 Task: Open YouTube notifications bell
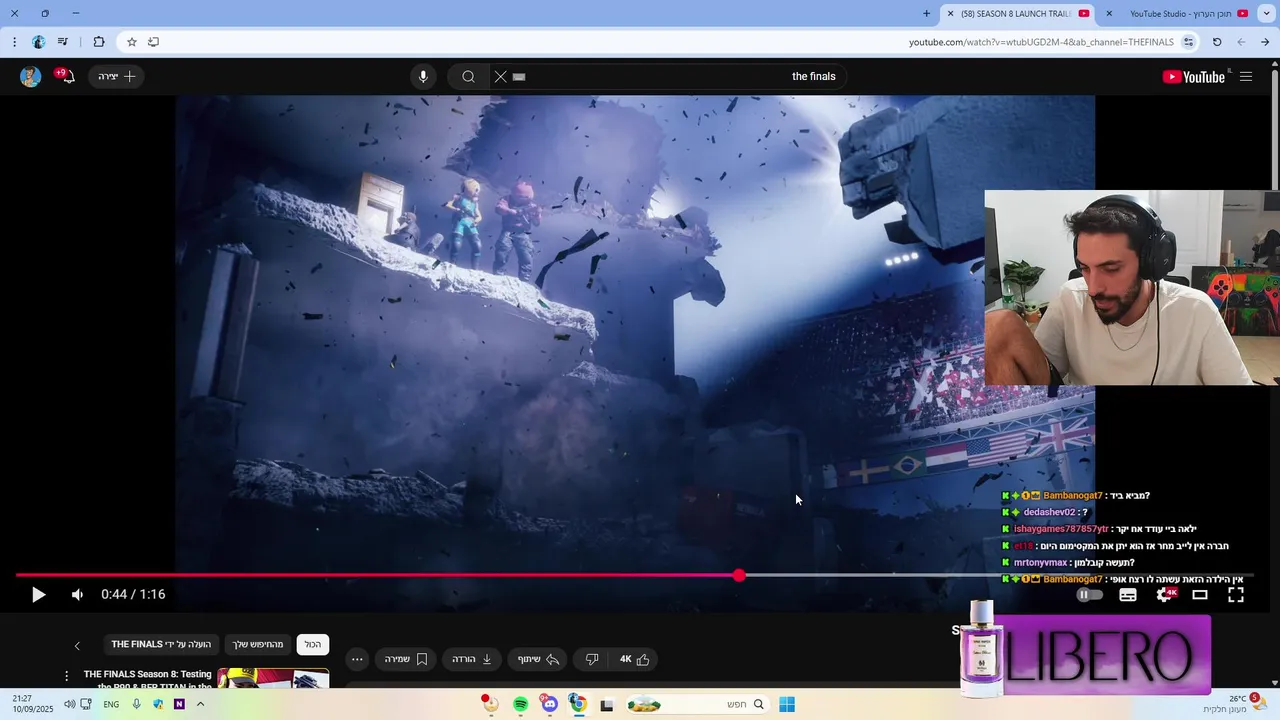[x=66, y=76]
